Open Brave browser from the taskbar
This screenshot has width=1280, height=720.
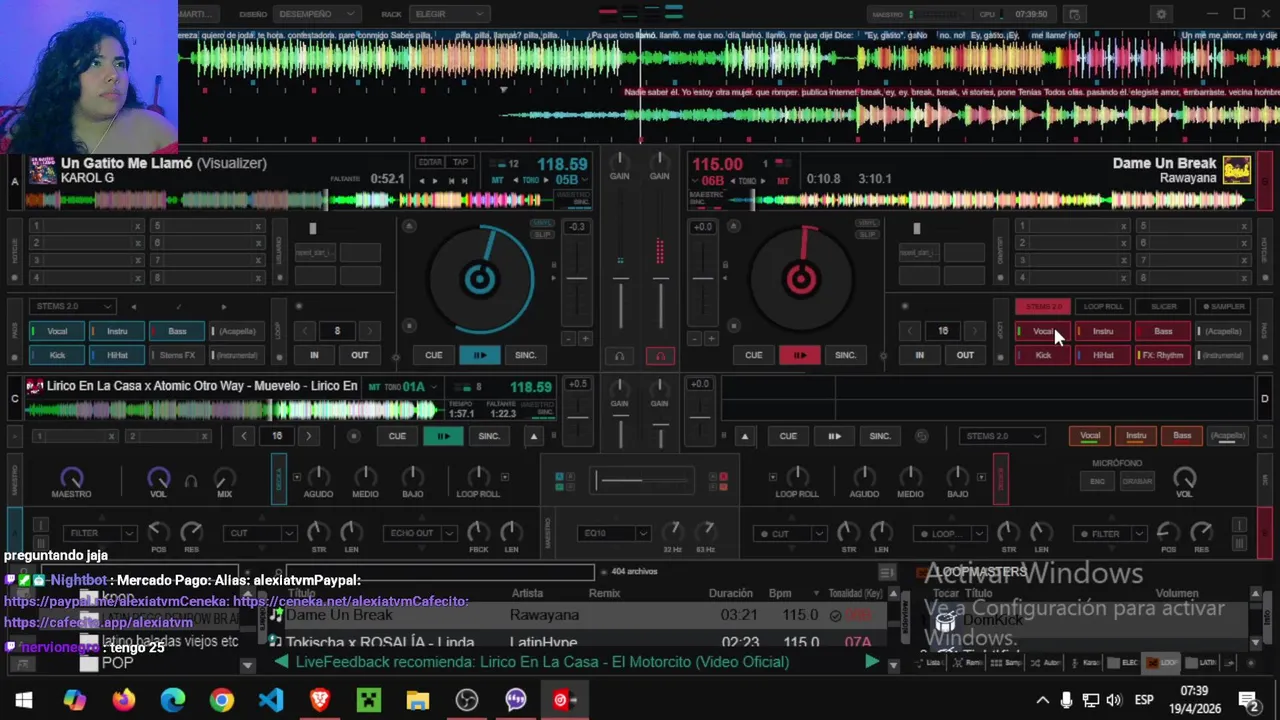pyautogui.click(x=320, y=700)
